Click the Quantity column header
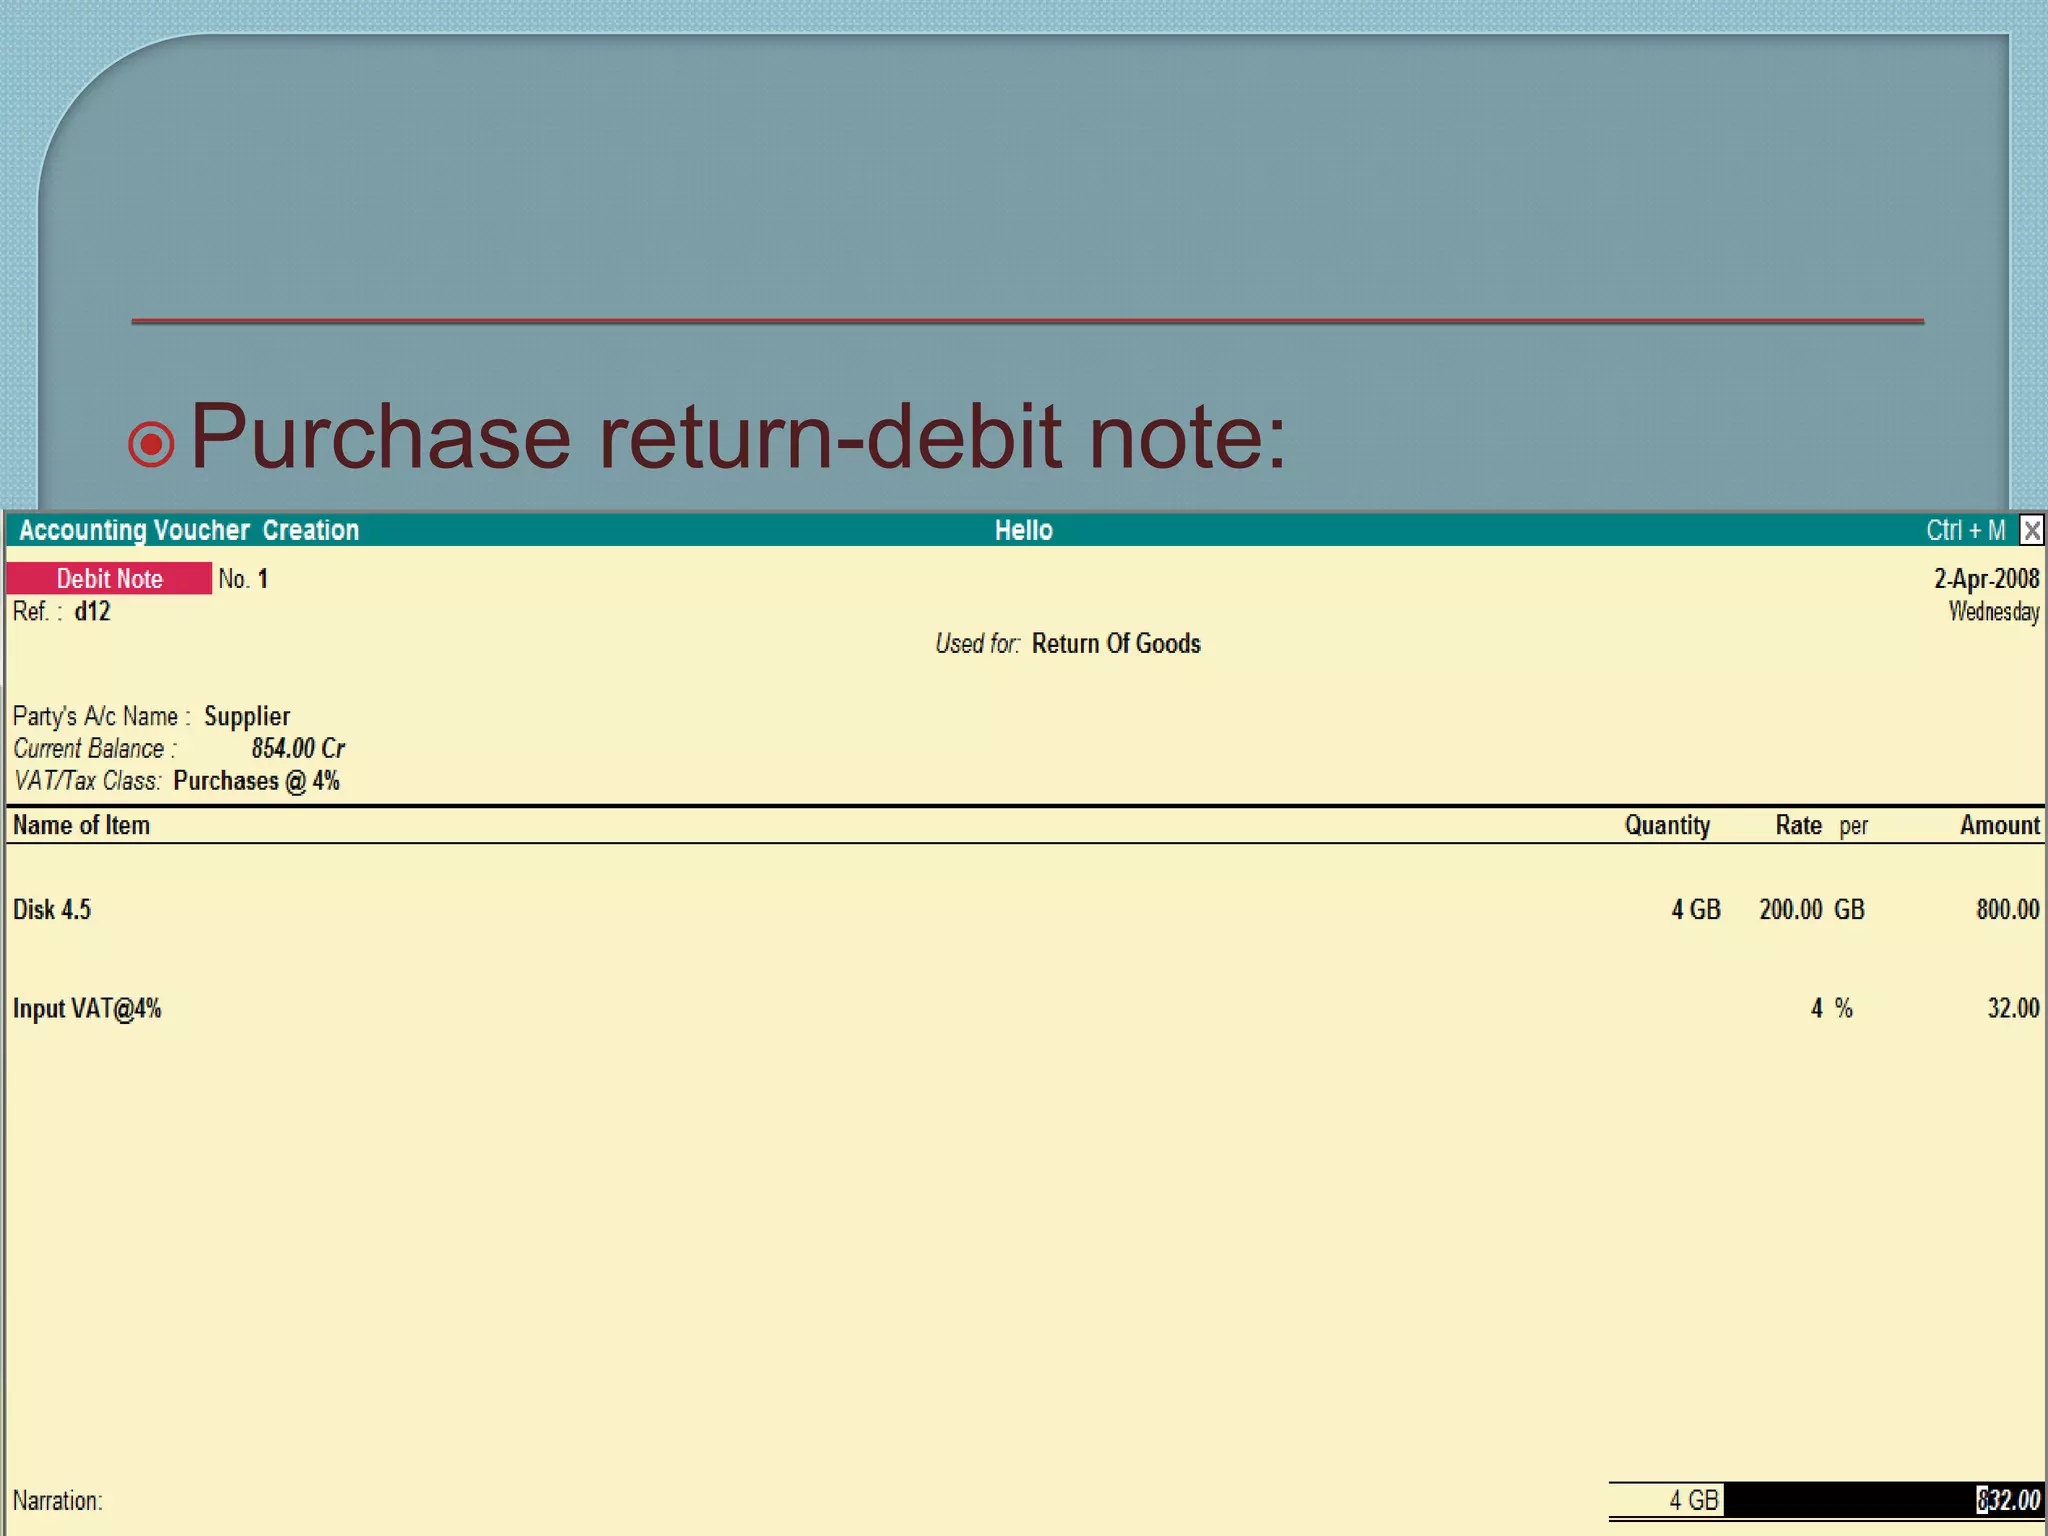 1667,825
